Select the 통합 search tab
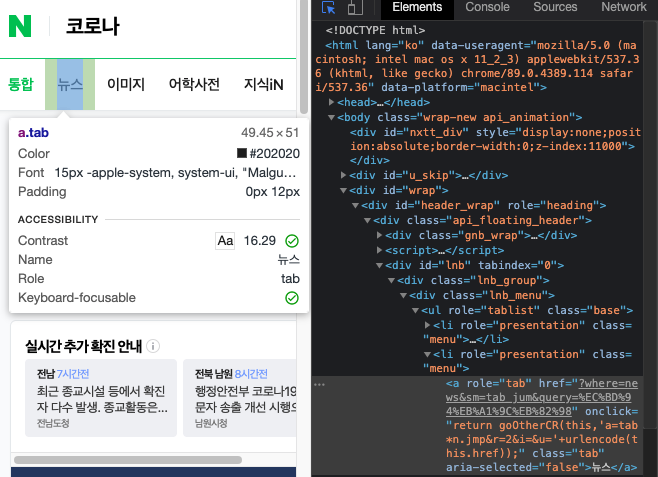Viewport: 658px width, 477px height. 21,84
